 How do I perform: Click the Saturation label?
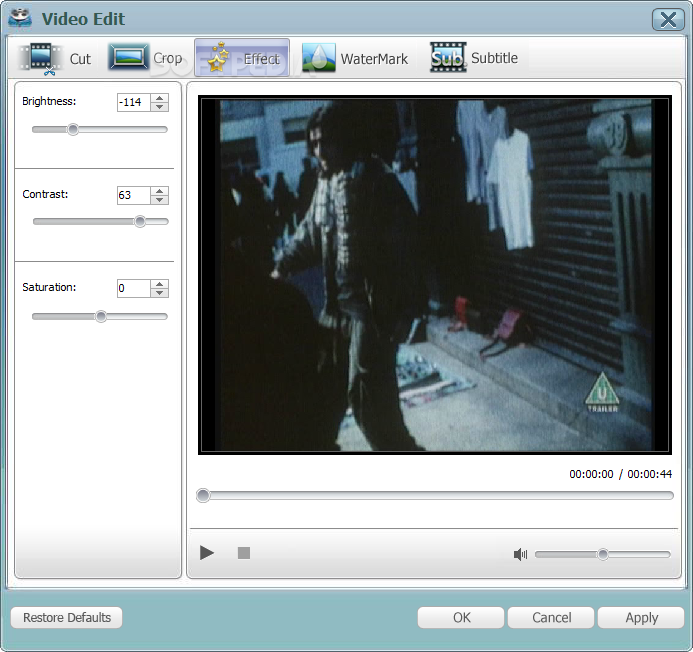49,287
